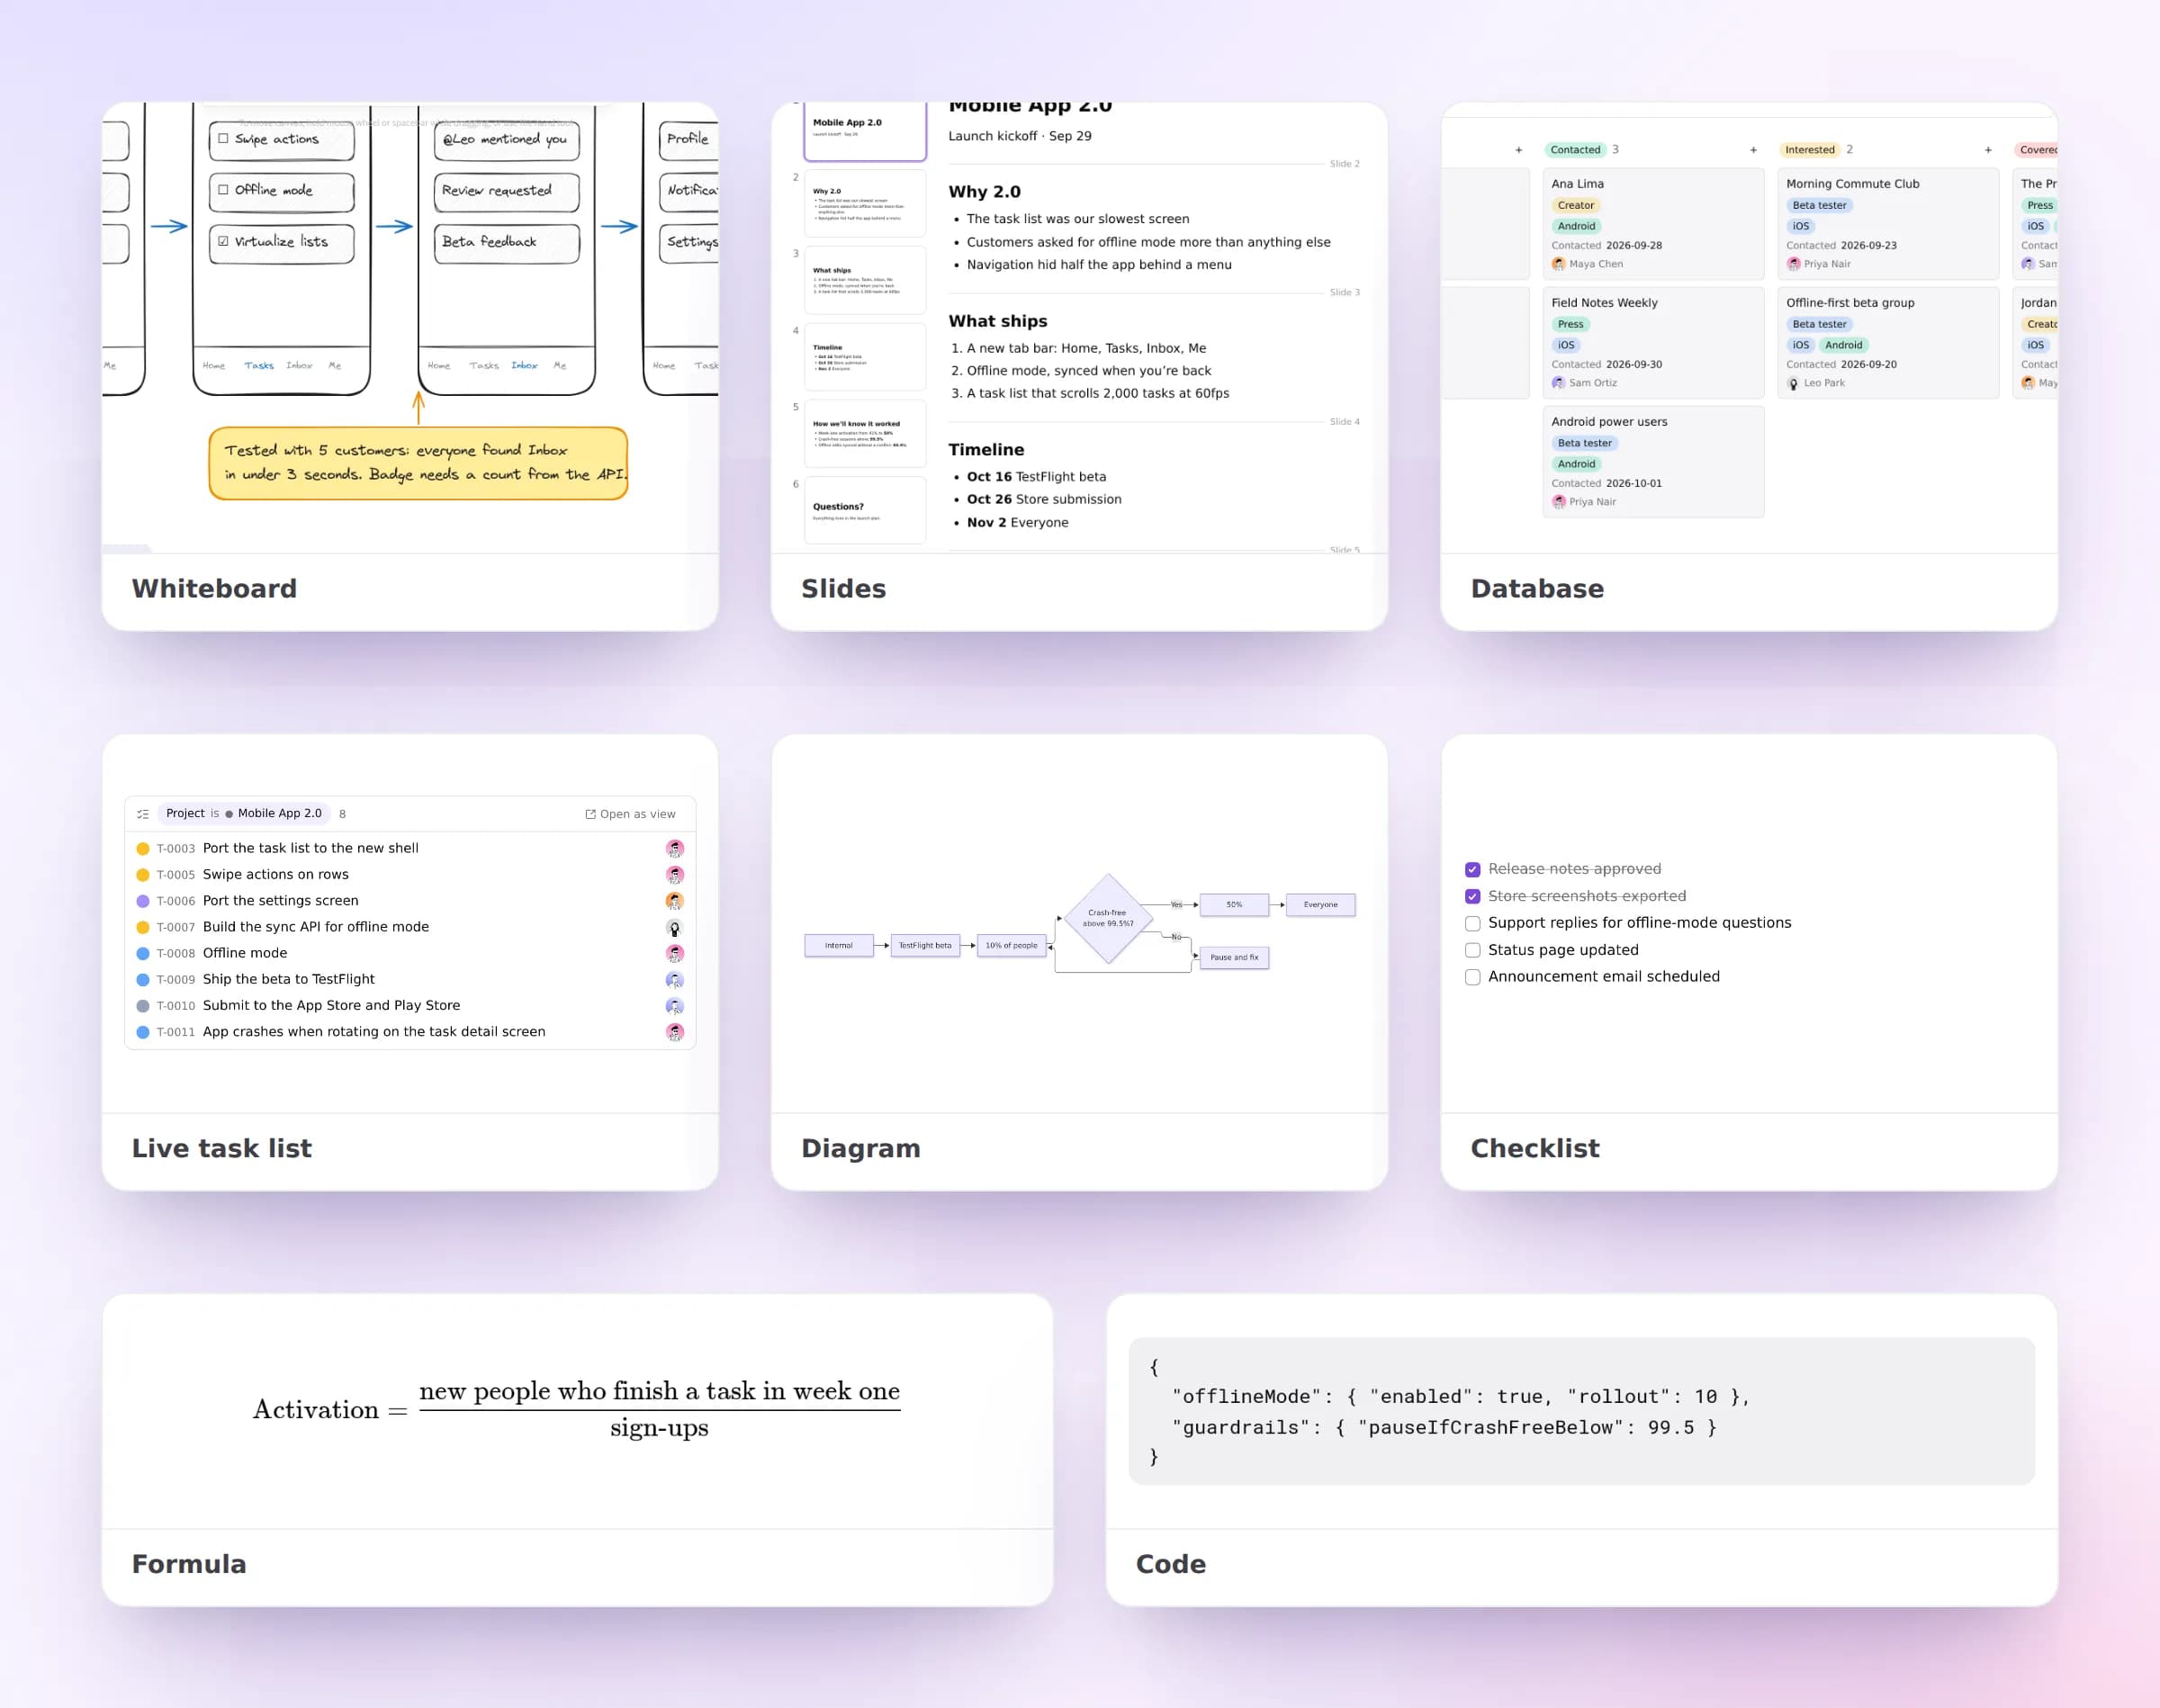Viewport: 2160px width, 1708px height.
Task: Click the TestFlight beta diagram node
Action: 925,946
